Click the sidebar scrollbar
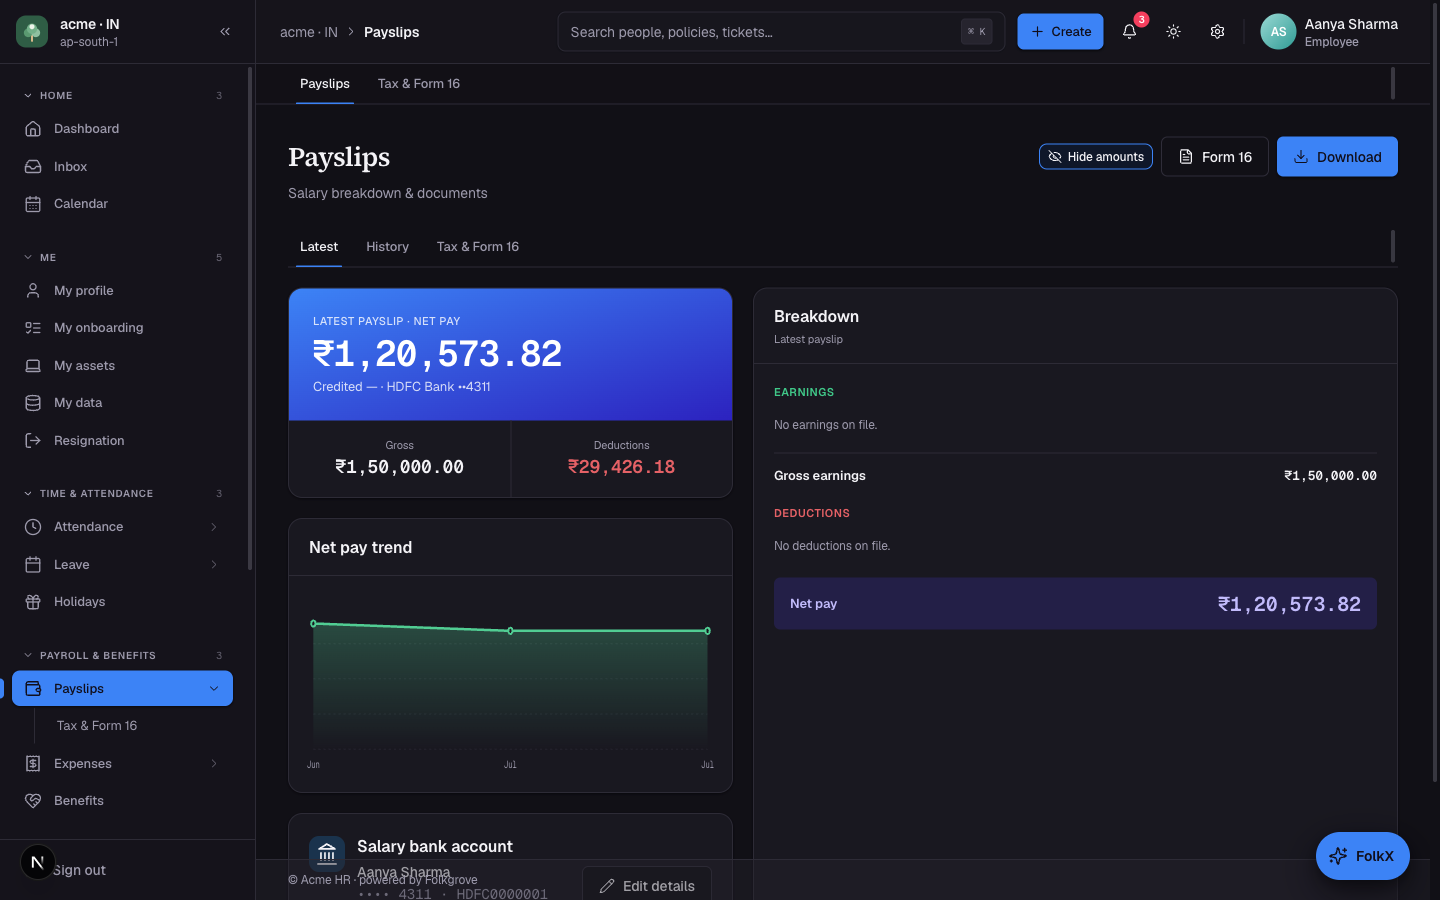This screenshot has height=900, width=1440. (250, 318)
